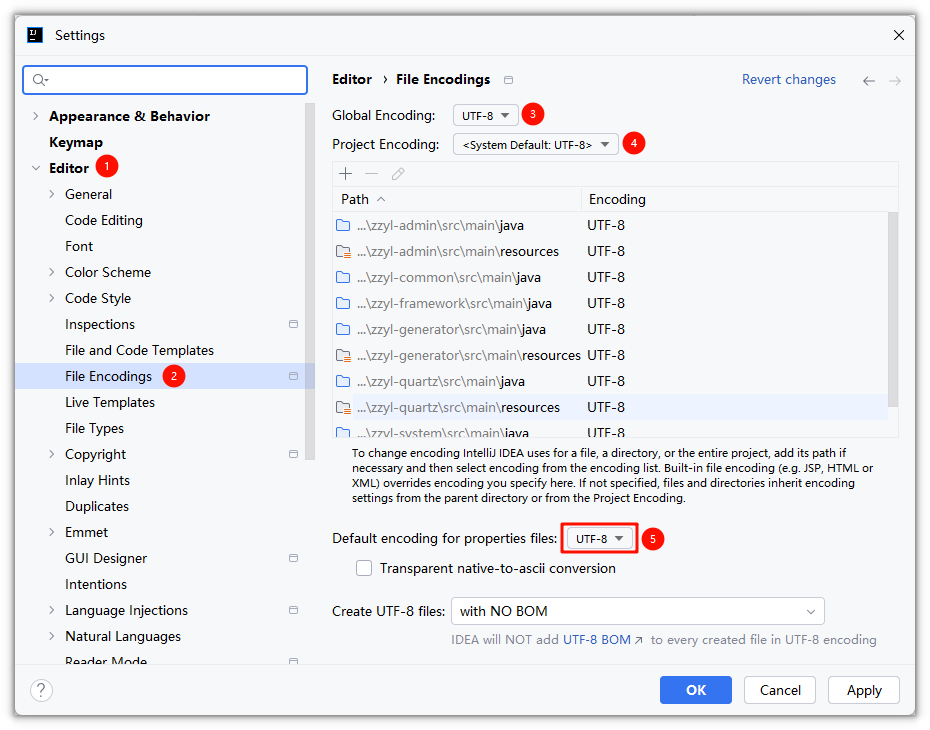Expand the Natural Languages node
This screenshot has height=730, width=930.
click(52, 636)
